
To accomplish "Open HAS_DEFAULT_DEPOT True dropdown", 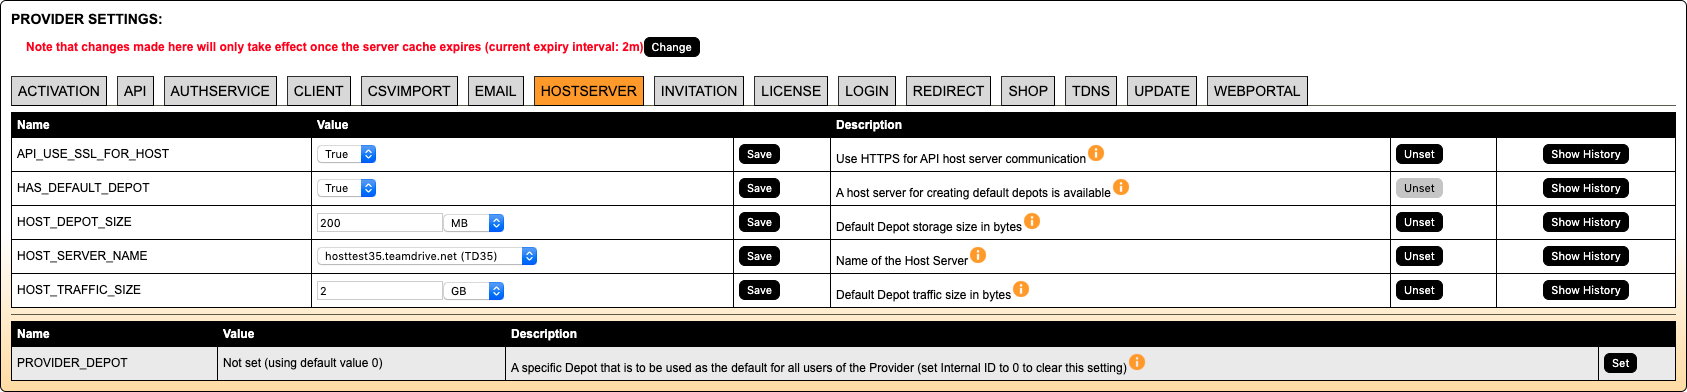I will tap(347, 188).
